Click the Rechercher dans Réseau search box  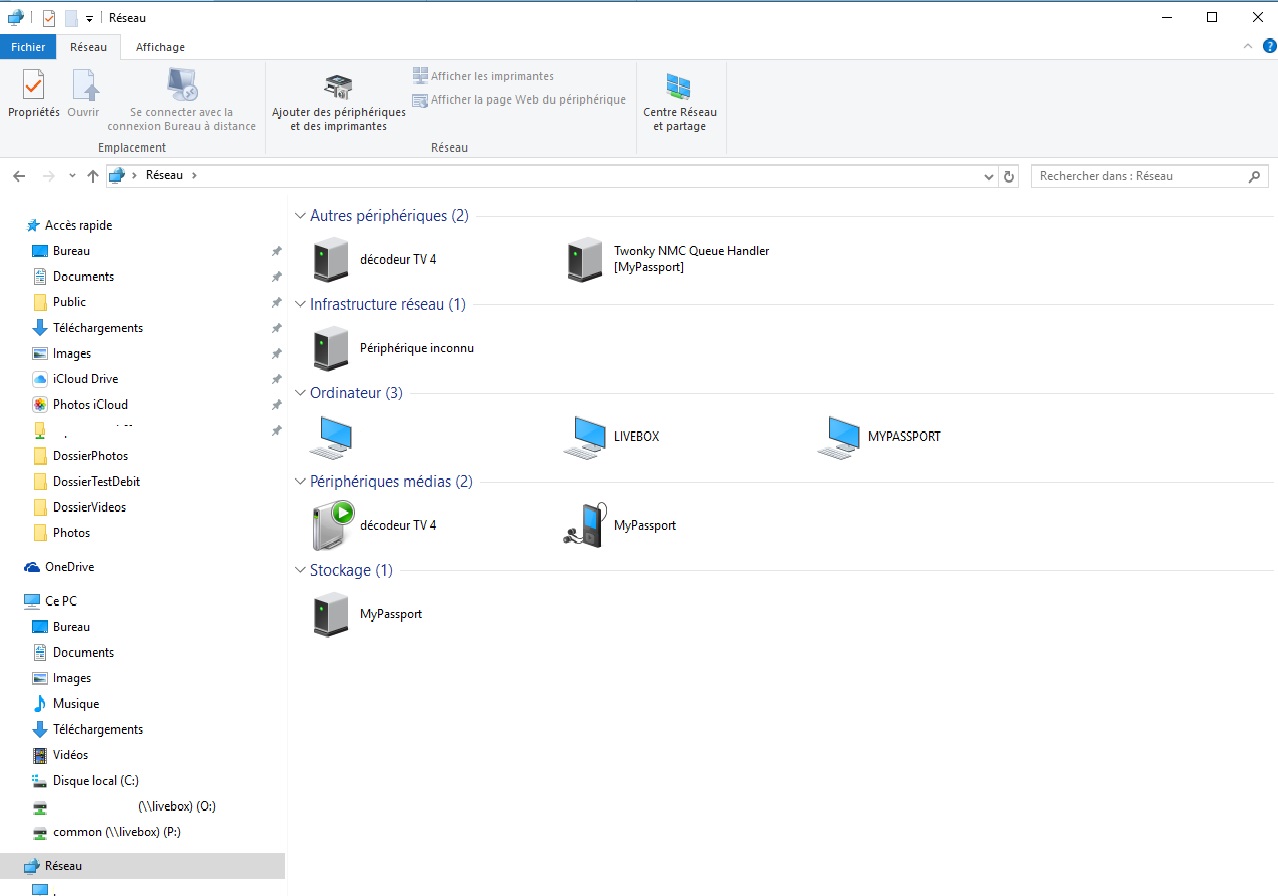[x=1140, y=176]
